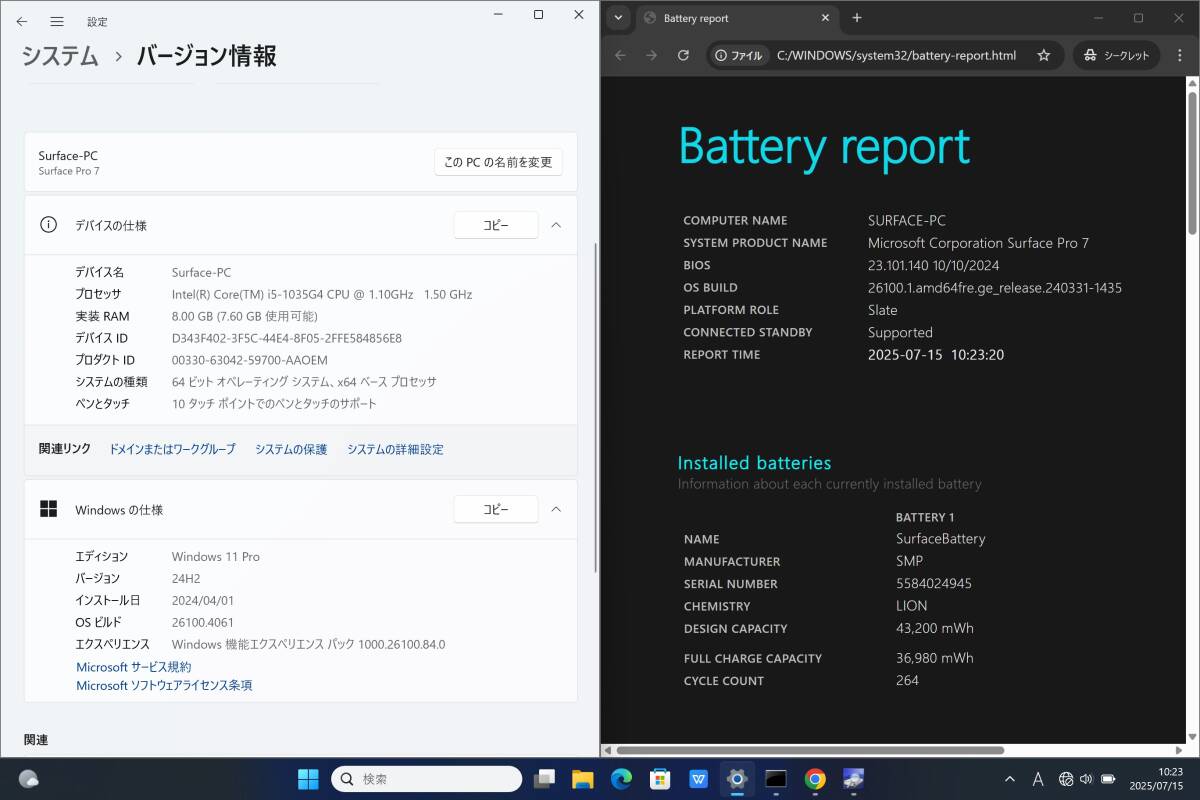Viewport: 1200px width, 800px height.
Task: Show hidden system tray icons
Action: (1010, 779)
